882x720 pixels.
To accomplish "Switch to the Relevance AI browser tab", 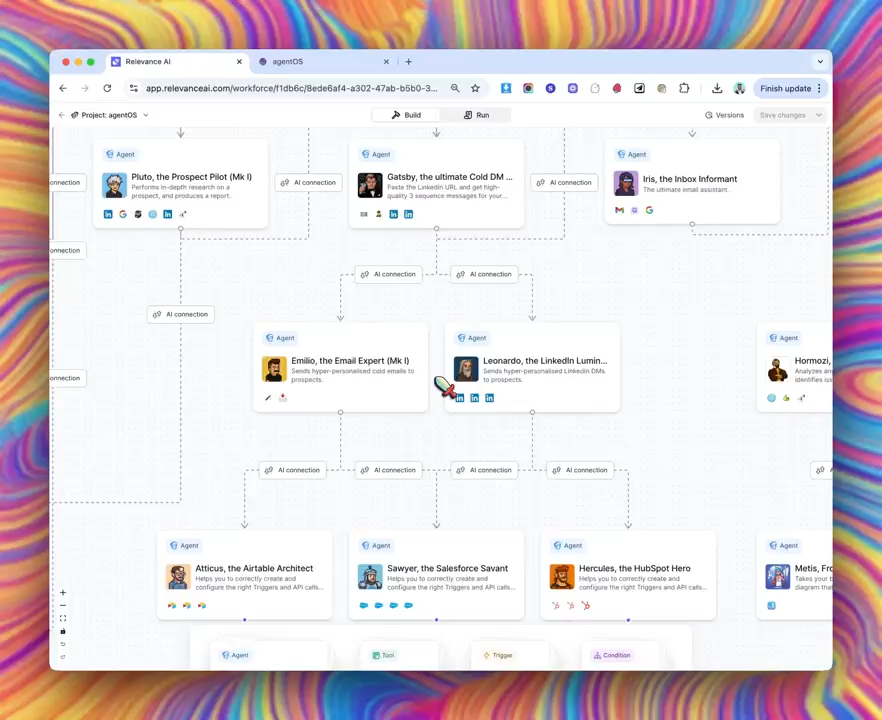I will (x=177, y=61).
